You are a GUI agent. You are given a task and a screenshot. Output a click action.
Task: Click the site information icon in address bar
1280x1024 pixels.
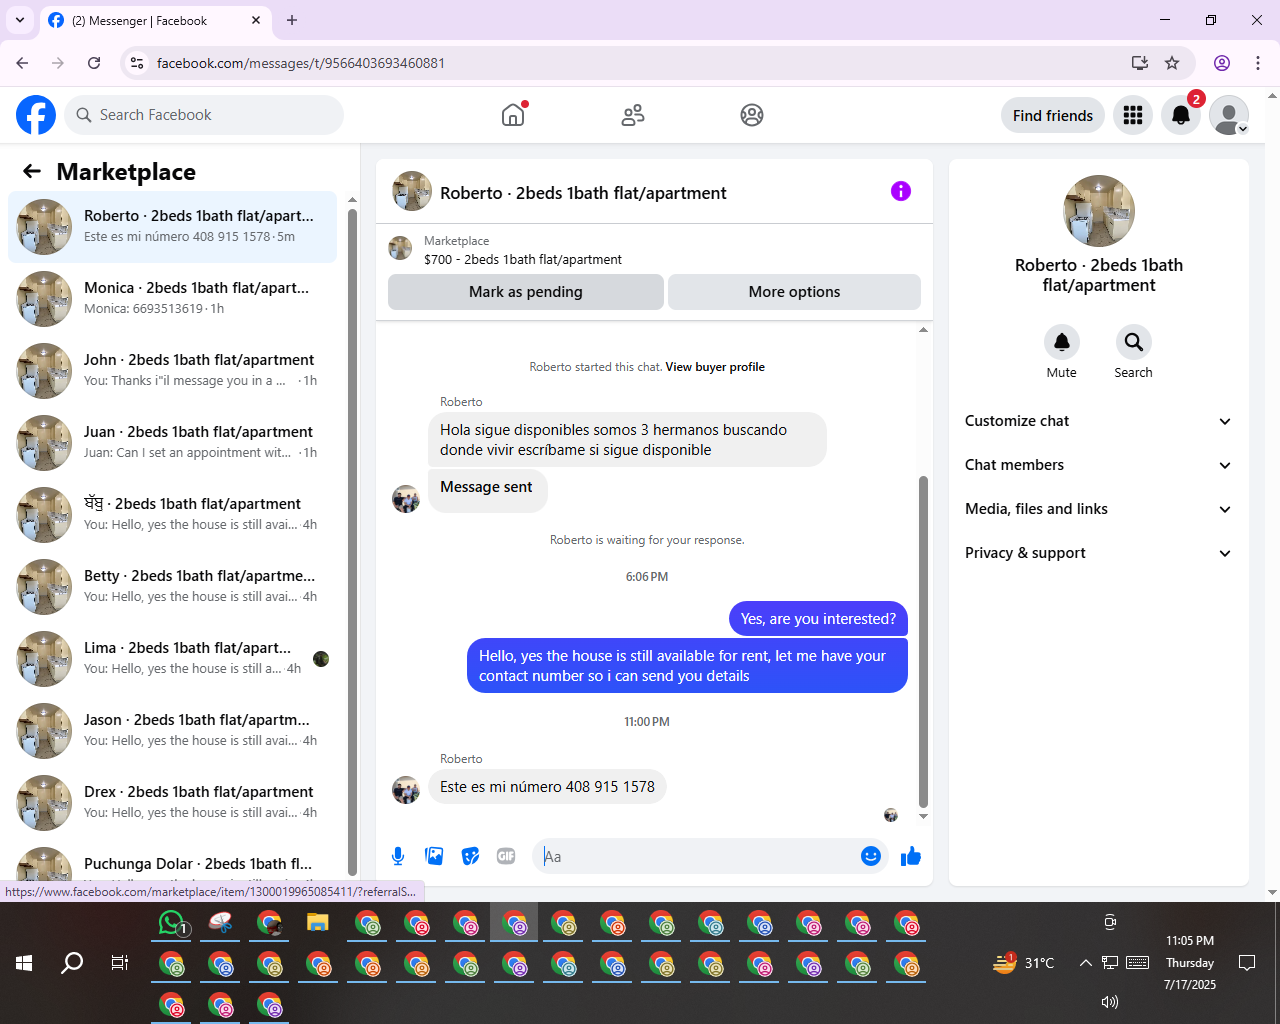pyautogui.click(x=137, y=63)
